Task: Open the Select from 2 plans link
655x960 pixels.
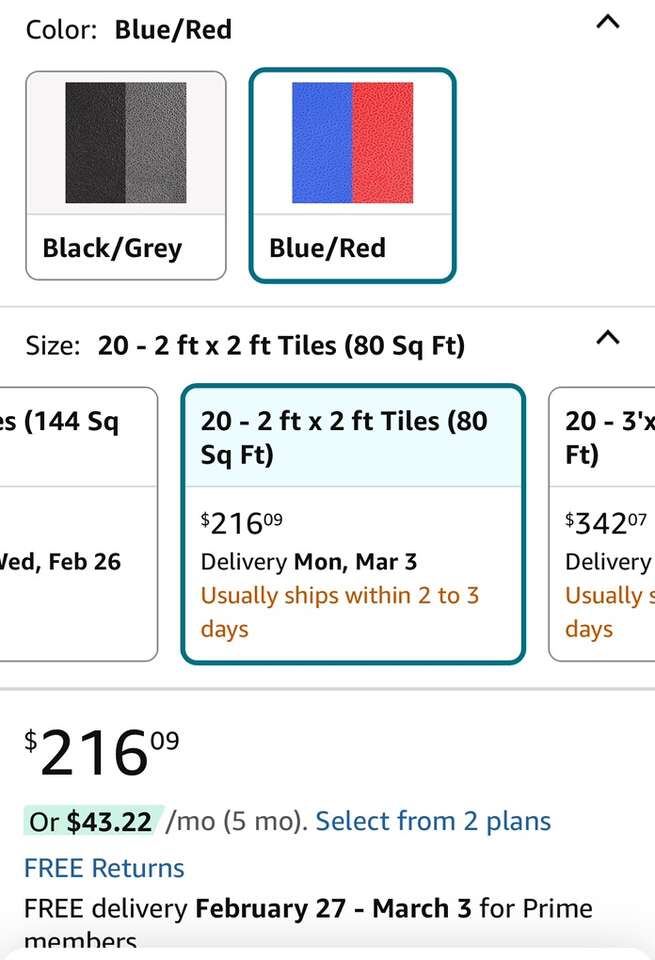Action: [433, 822]
